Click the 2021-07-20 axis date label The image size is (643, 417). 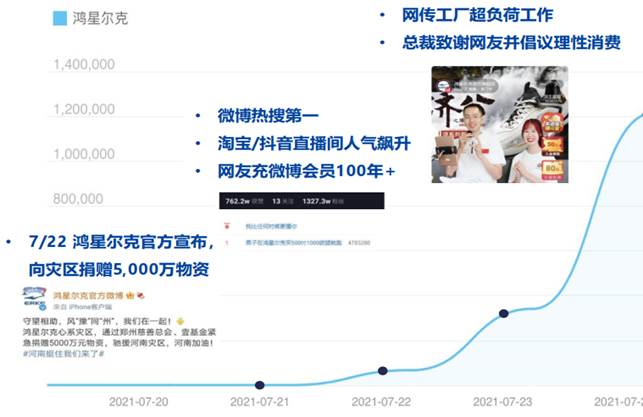[x=139, y=402]
